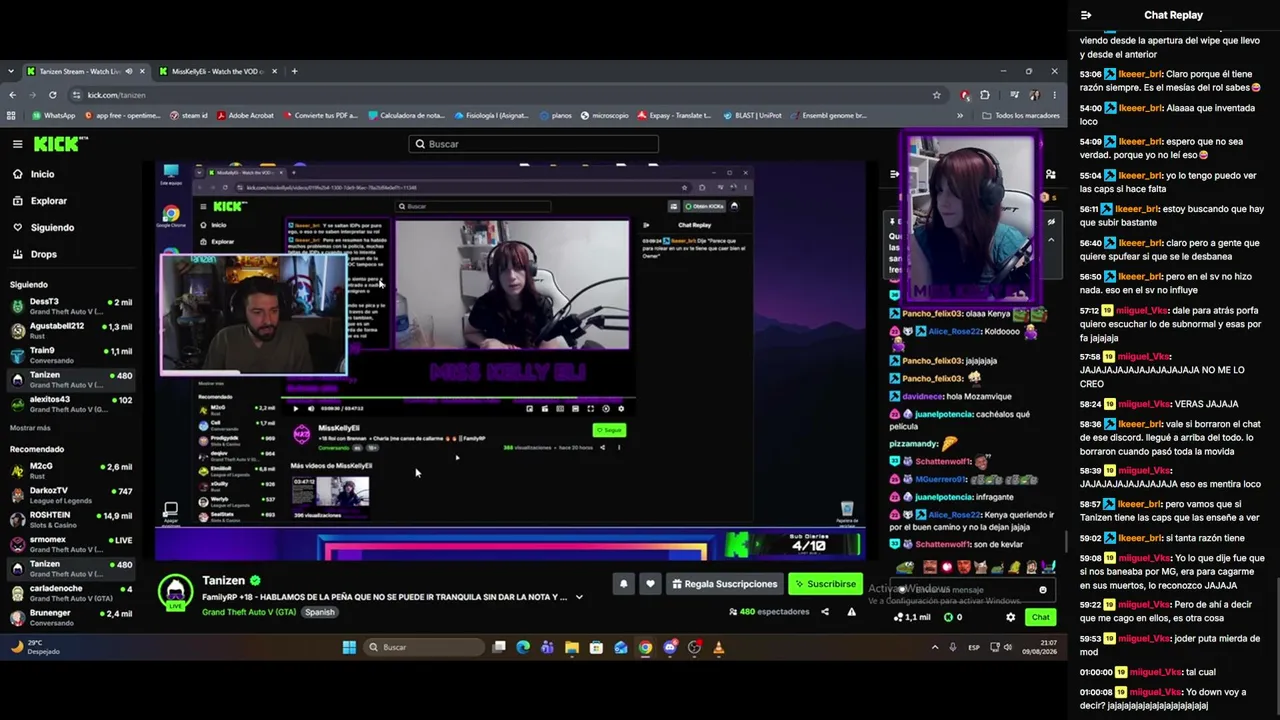Open Tanizen channel avatar

176,590
